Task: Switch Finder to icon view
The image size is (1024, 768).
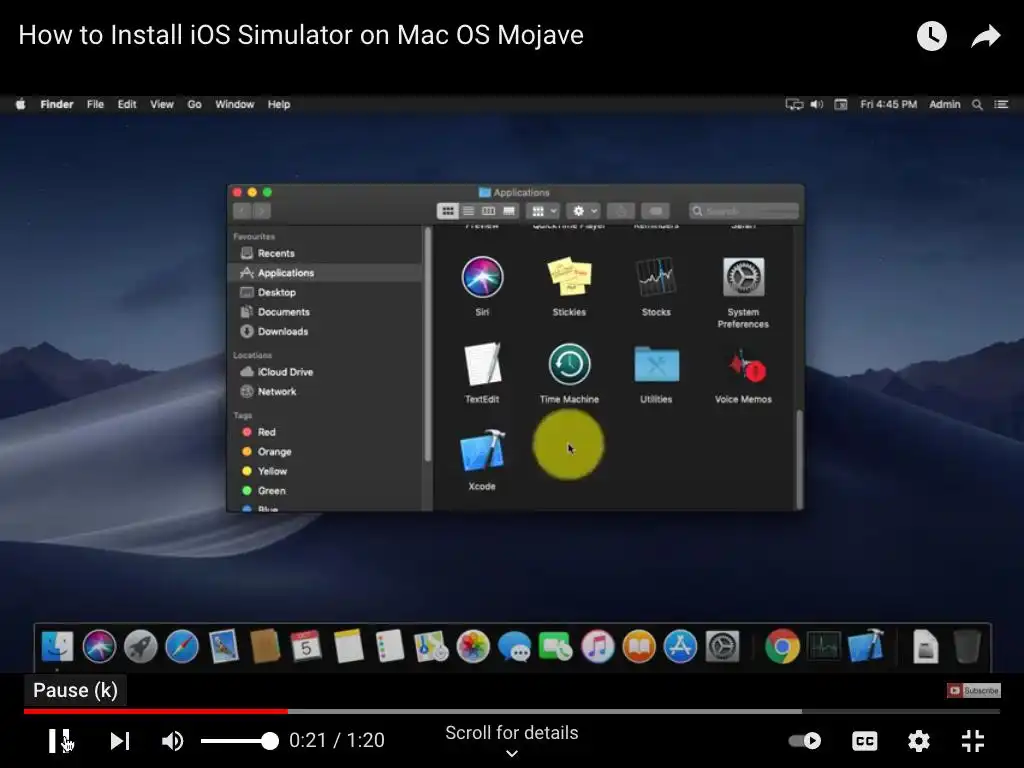Action: (448, 211)
